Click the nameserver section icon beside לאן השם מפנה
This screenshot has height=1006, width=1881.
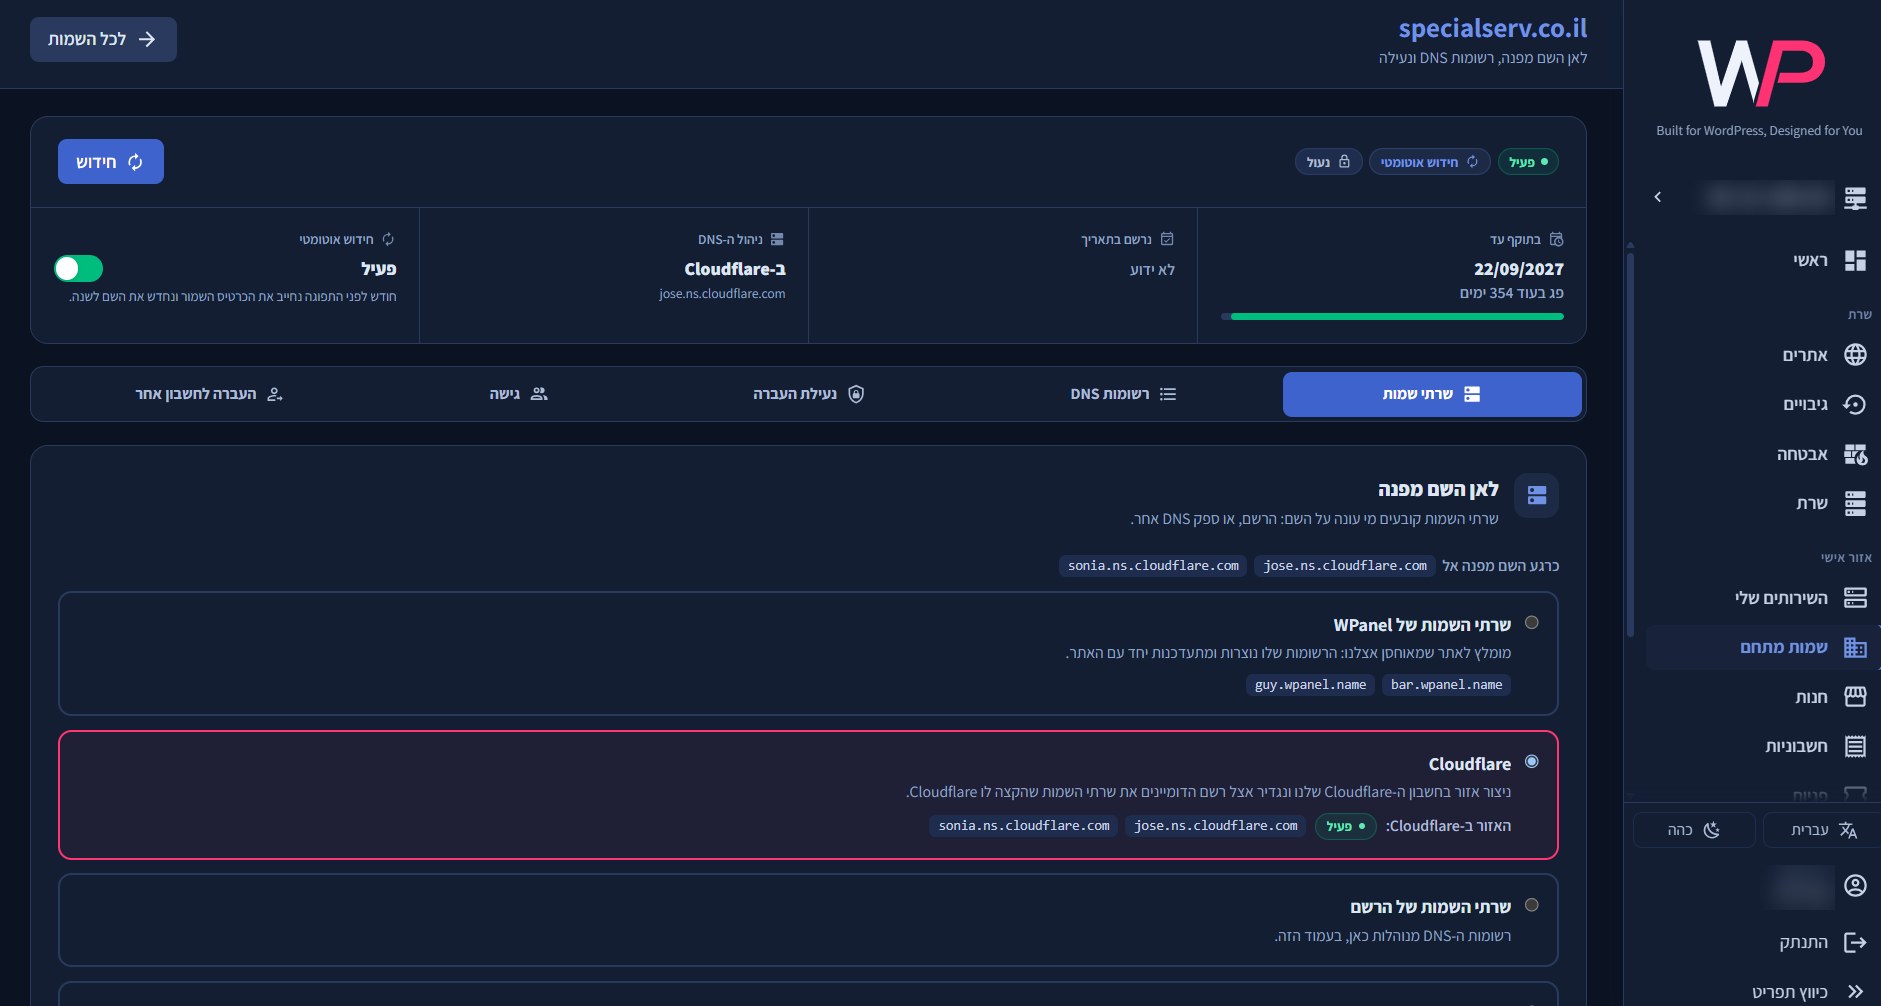pos(1537,495)
